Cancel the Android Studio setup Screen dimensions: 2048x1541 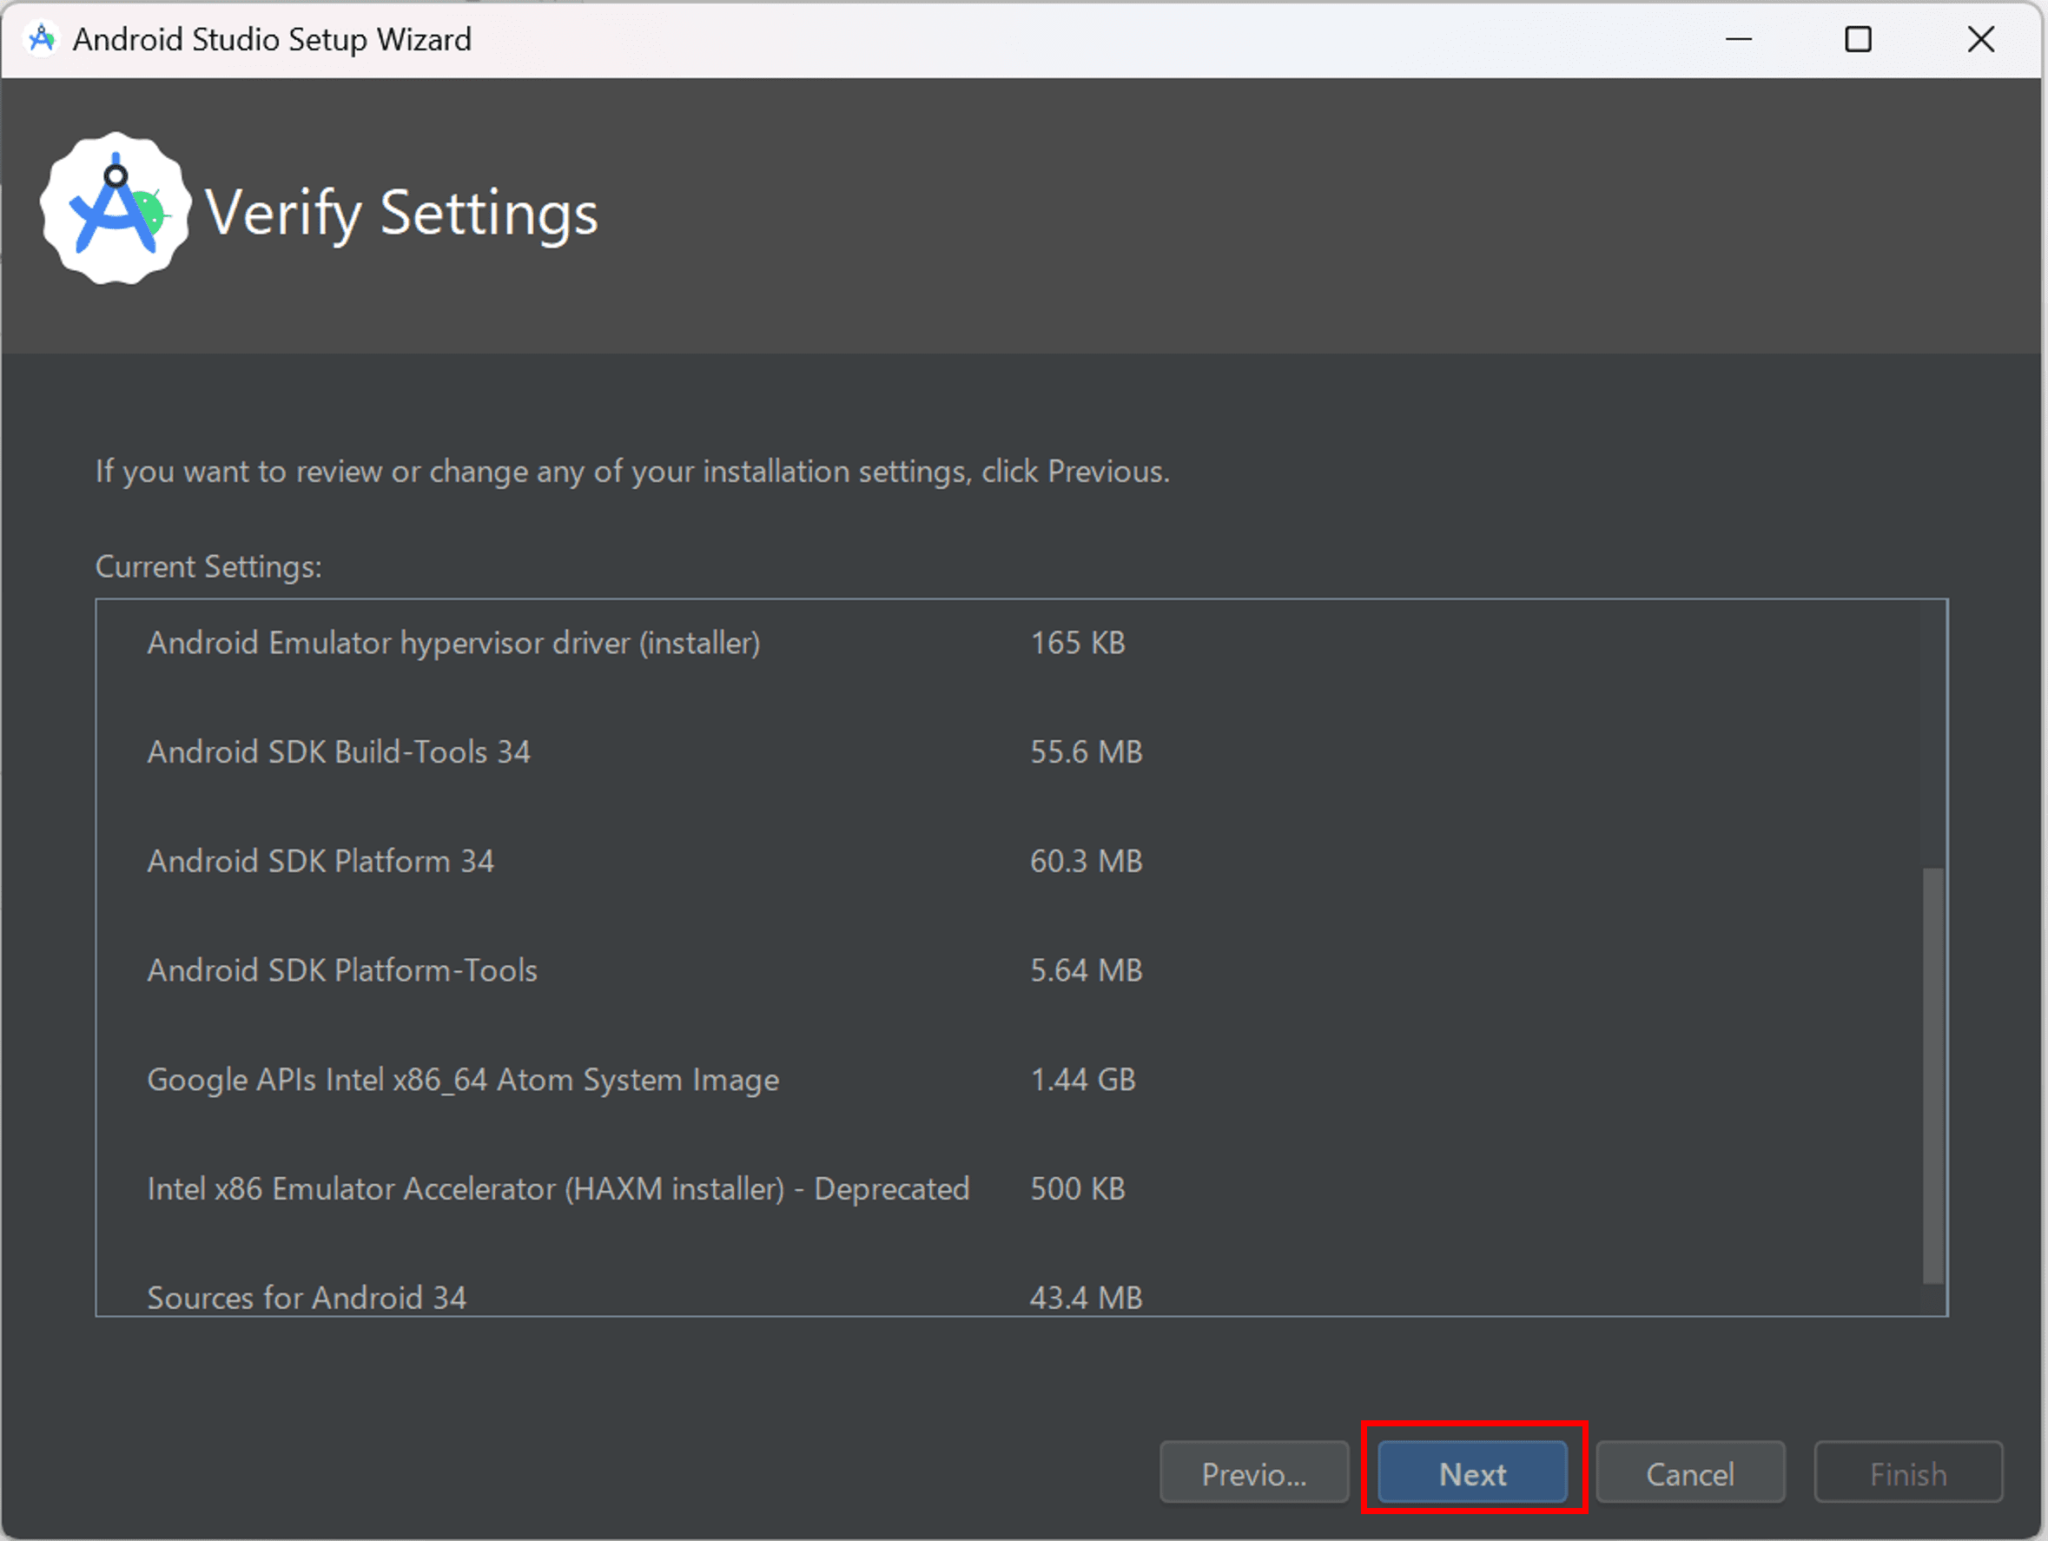pyautogui.click(x=1689, y=1472)
